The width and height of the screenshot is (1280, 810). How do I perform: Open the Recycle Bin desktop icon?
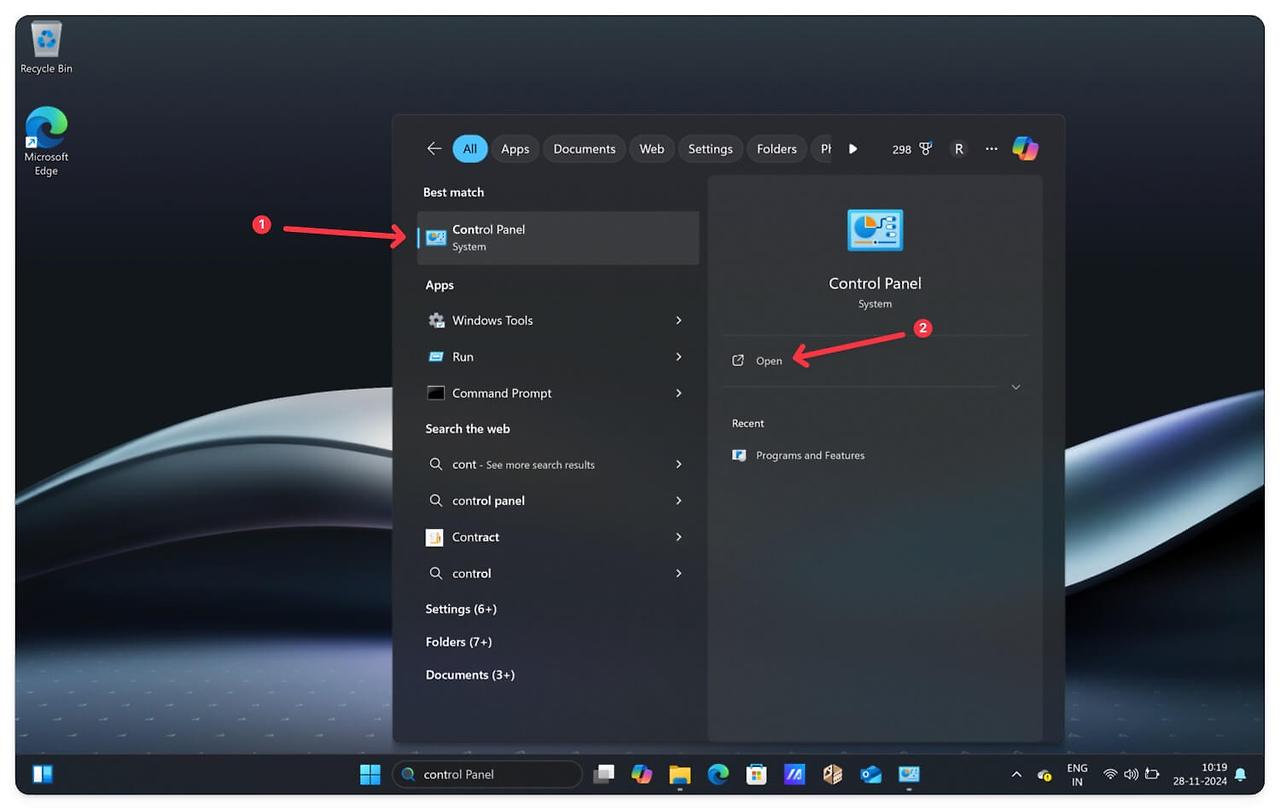click(46, 48)
